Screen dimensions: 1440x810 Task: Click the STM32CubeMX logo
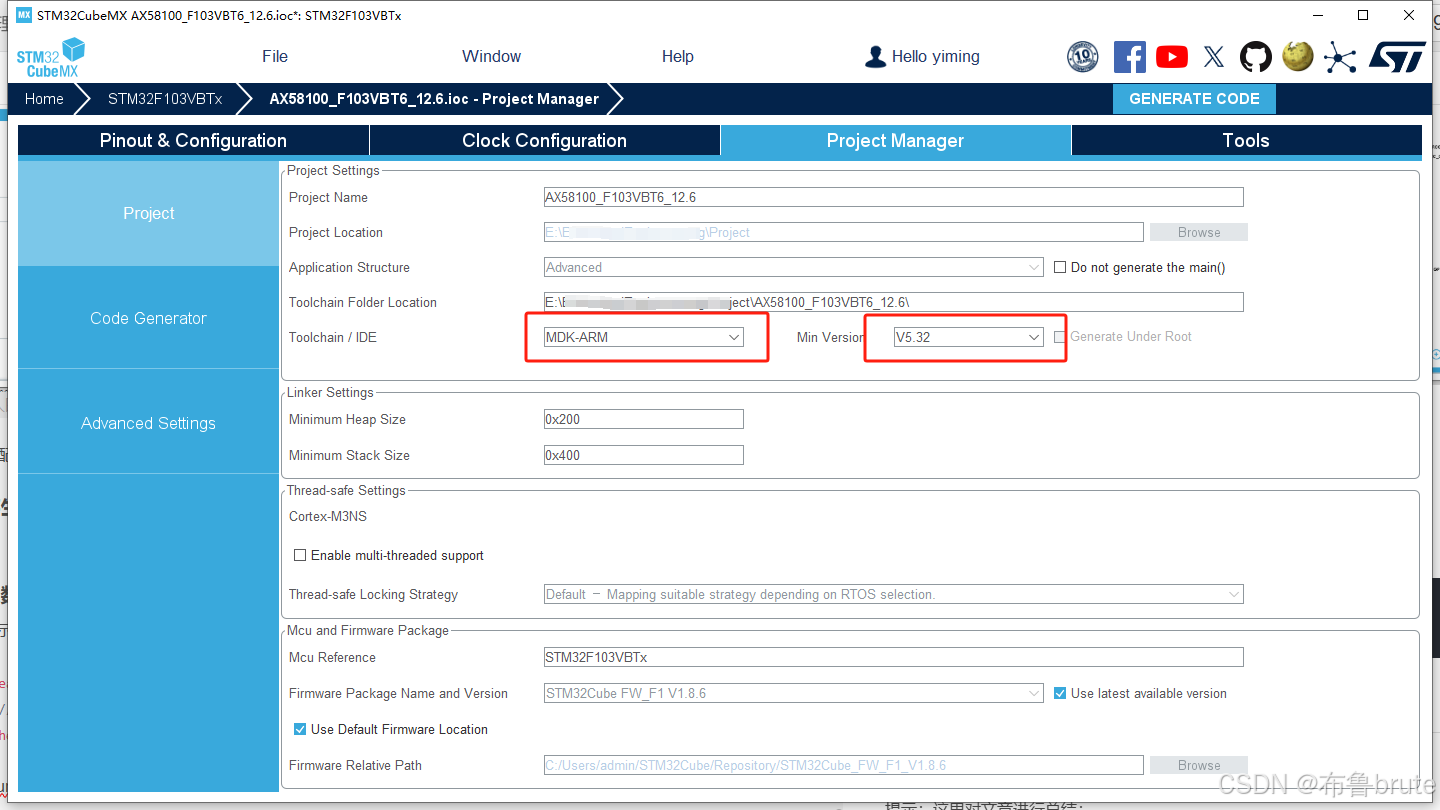(x=51, y=57)
